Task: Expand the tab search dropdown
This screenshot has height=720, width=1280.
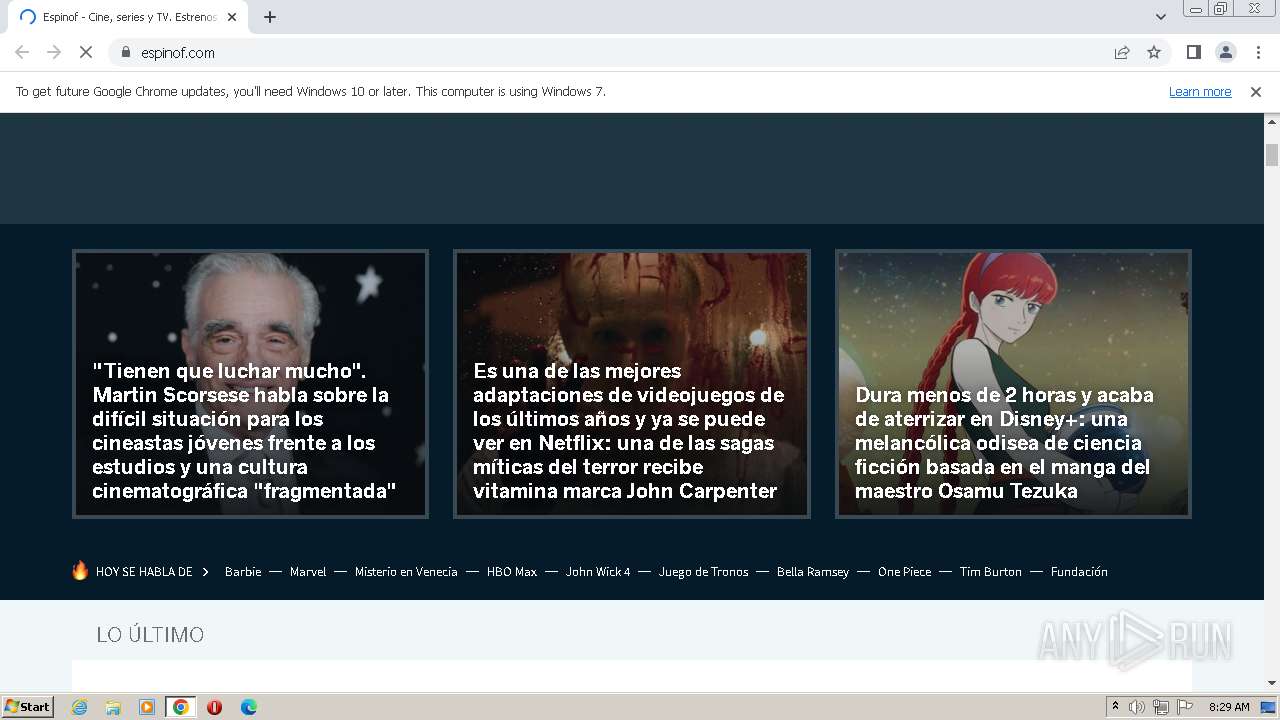Action: (x=1160, y=17)
